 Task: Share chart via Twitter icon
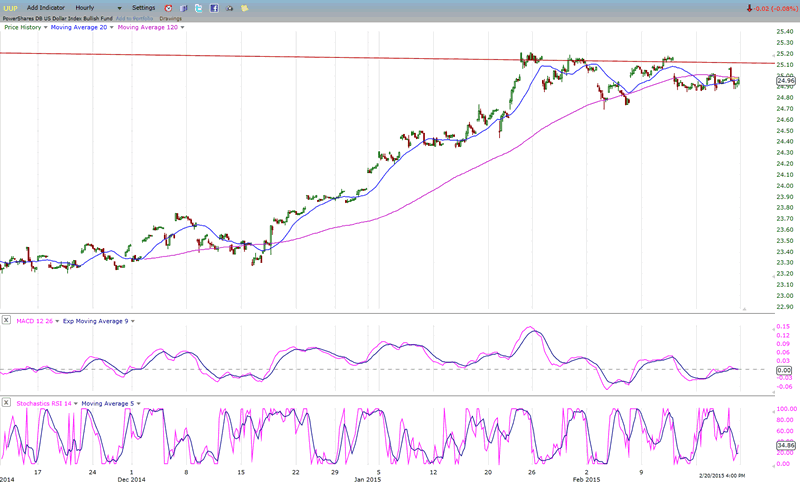click(198, 8)
